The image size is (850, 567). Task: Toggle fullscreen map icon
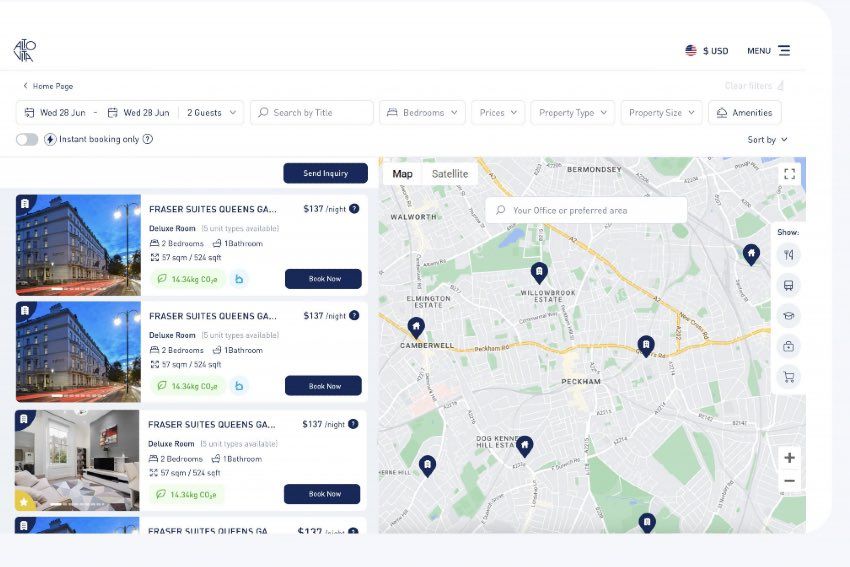(789, 174)
